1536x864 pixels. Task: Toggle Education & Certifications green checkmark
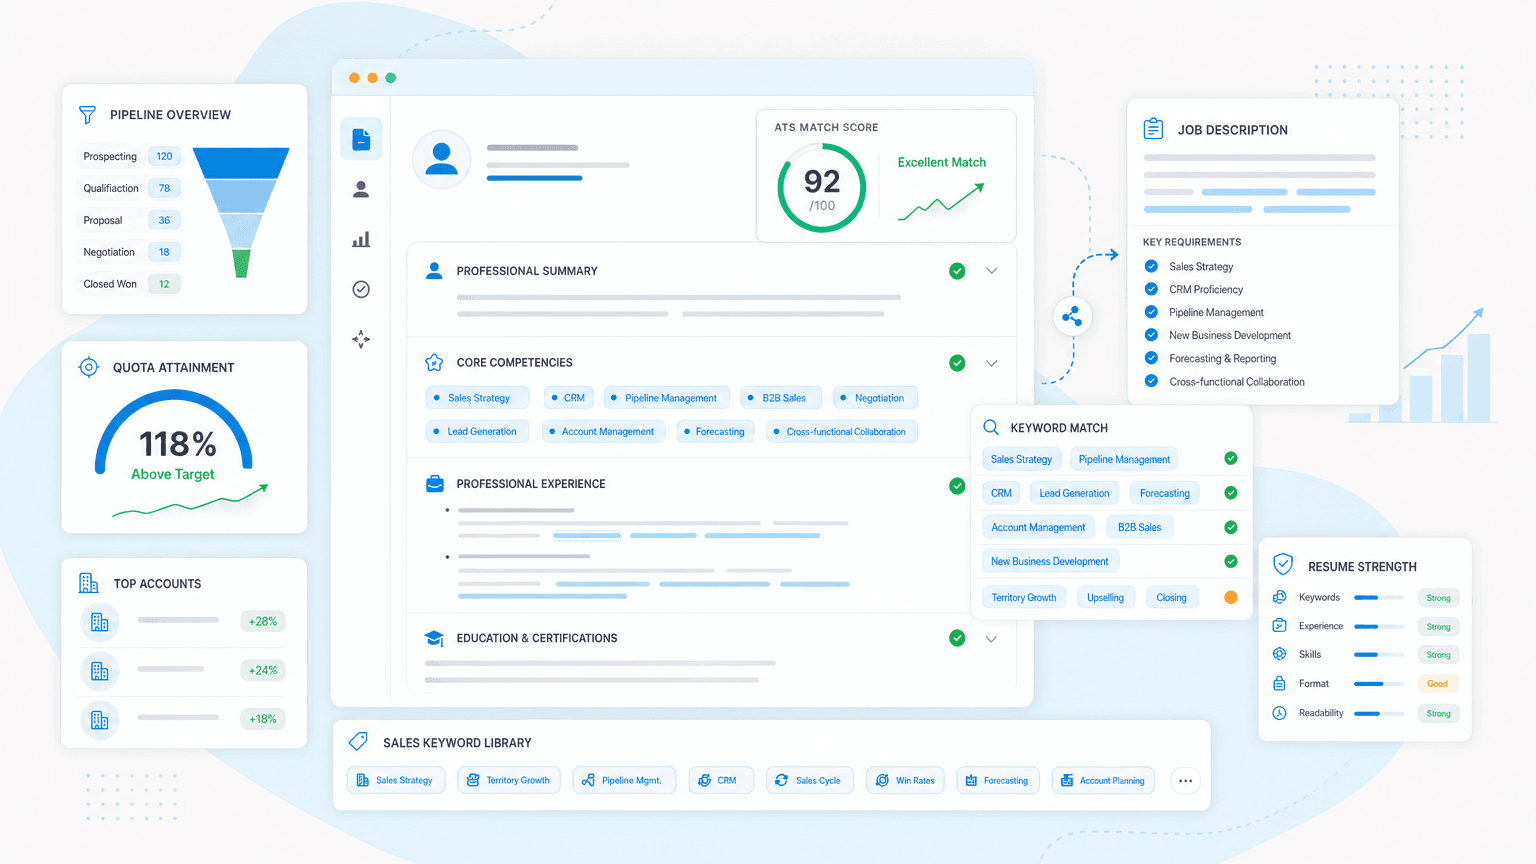pyautogui.click(x=957, y=638)
